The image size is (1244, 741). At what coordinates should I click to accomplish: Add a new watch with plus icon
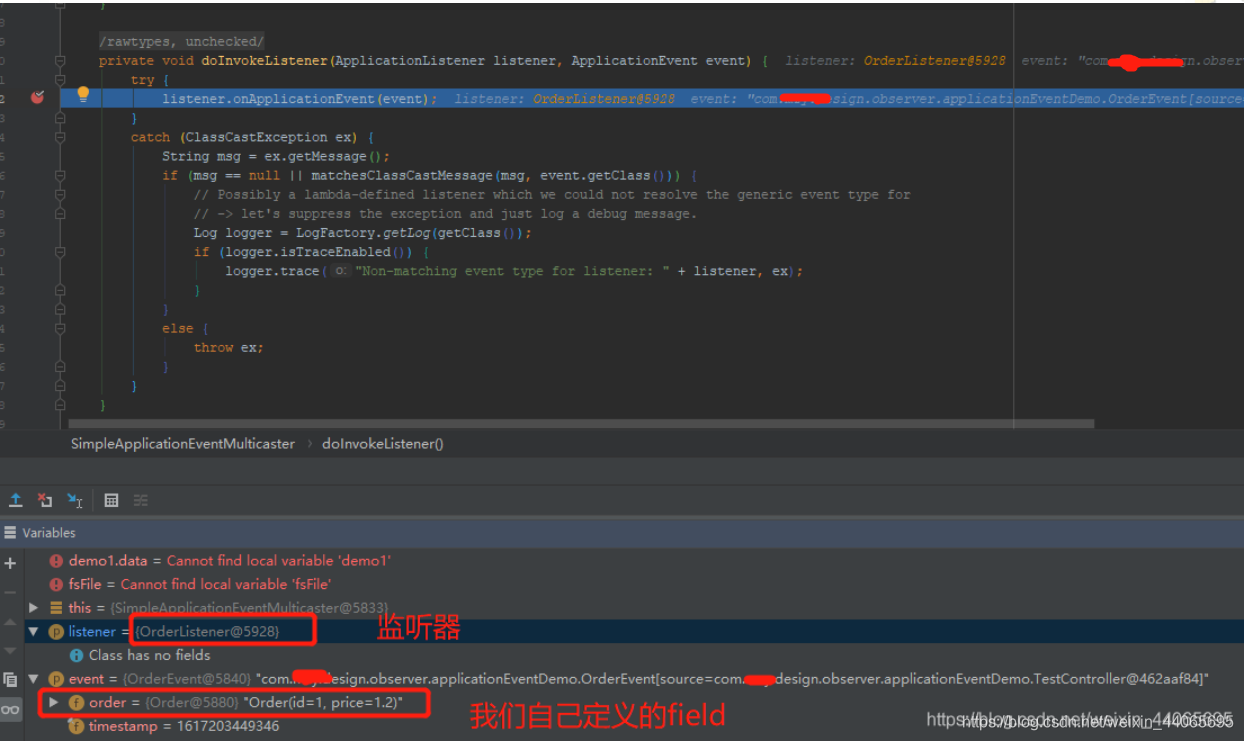tap(10, 564)
